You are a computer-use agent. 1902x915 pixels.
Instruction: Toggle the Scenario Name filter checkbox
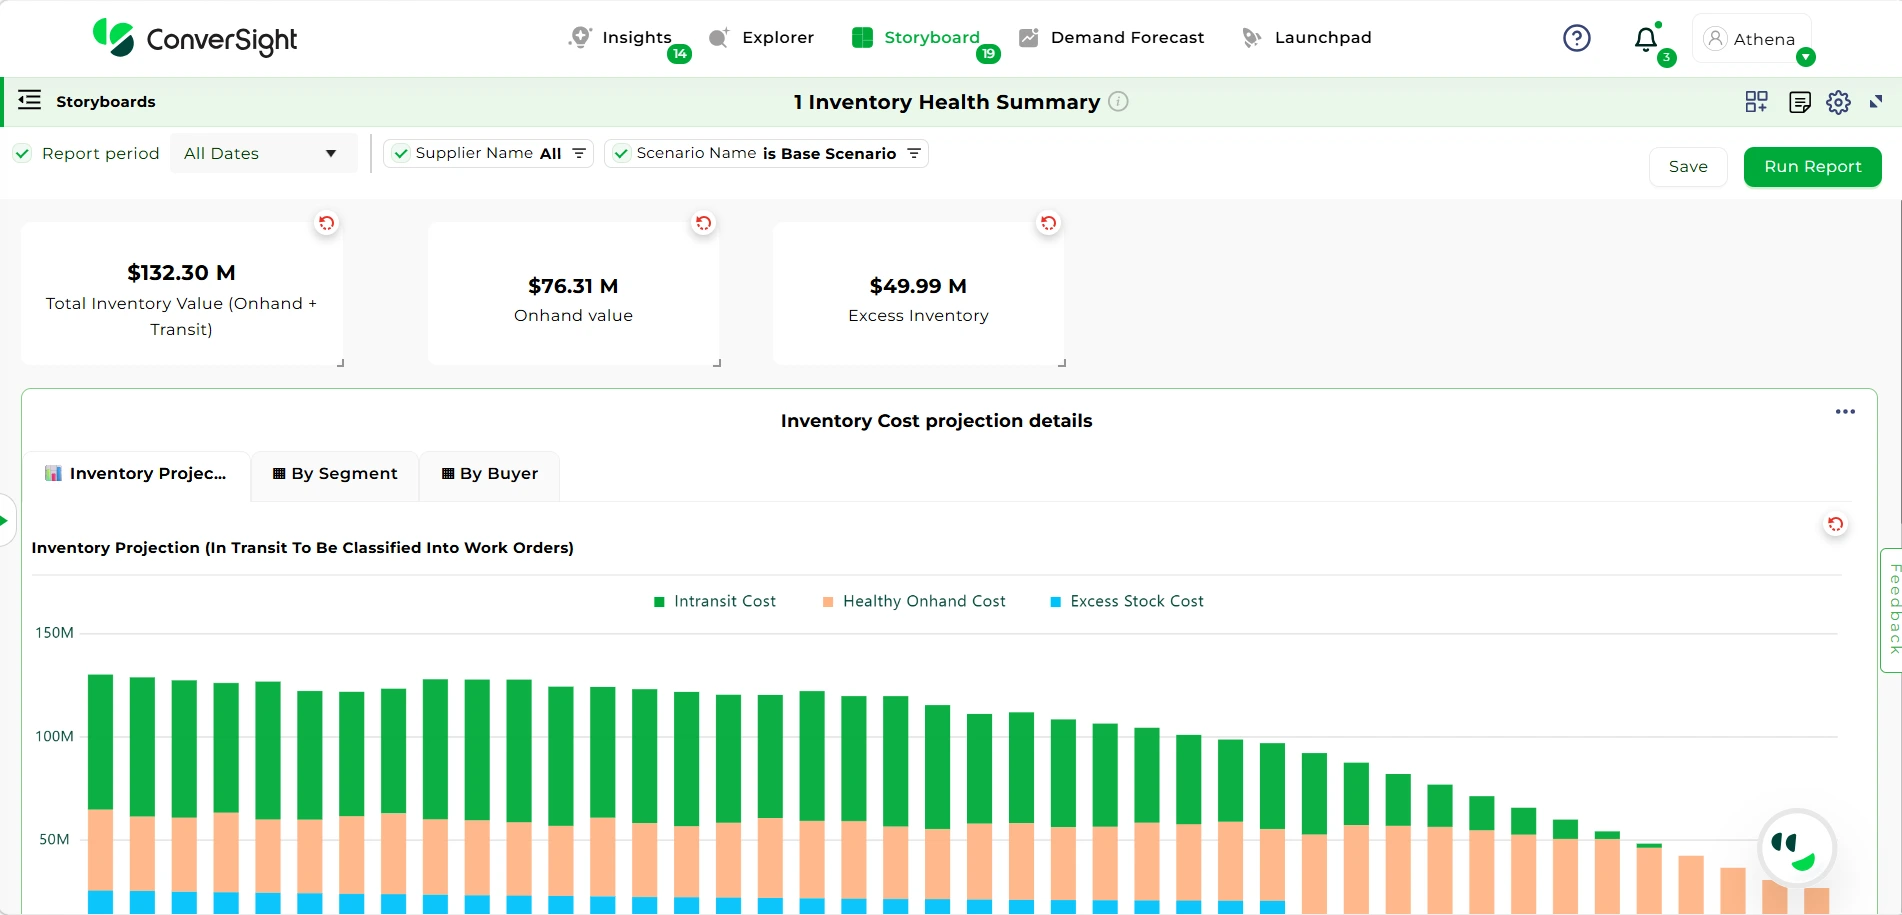[621, 153]
